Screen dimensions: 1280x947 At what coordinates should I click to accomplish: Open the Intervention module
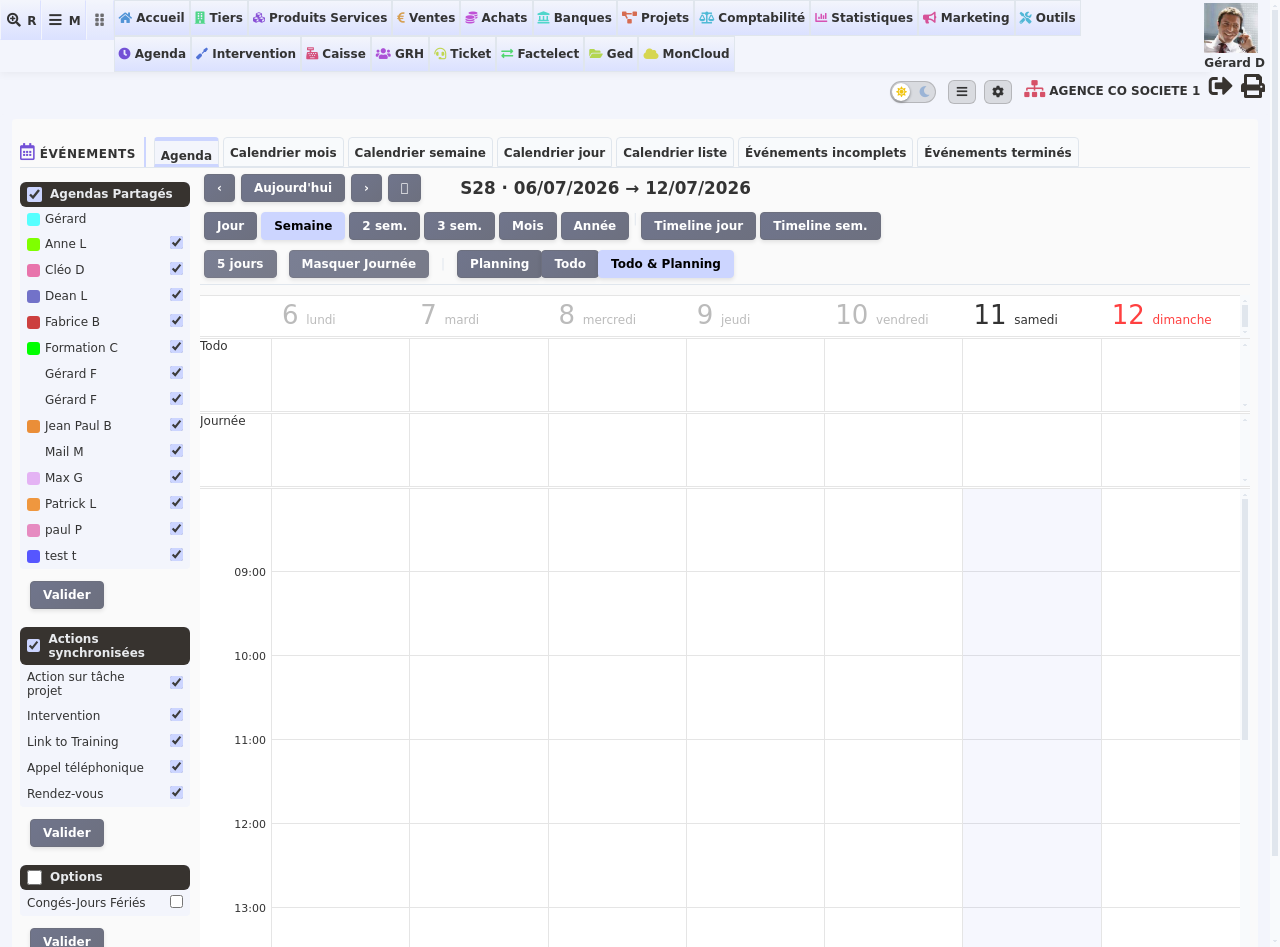(x=246, y=54)
